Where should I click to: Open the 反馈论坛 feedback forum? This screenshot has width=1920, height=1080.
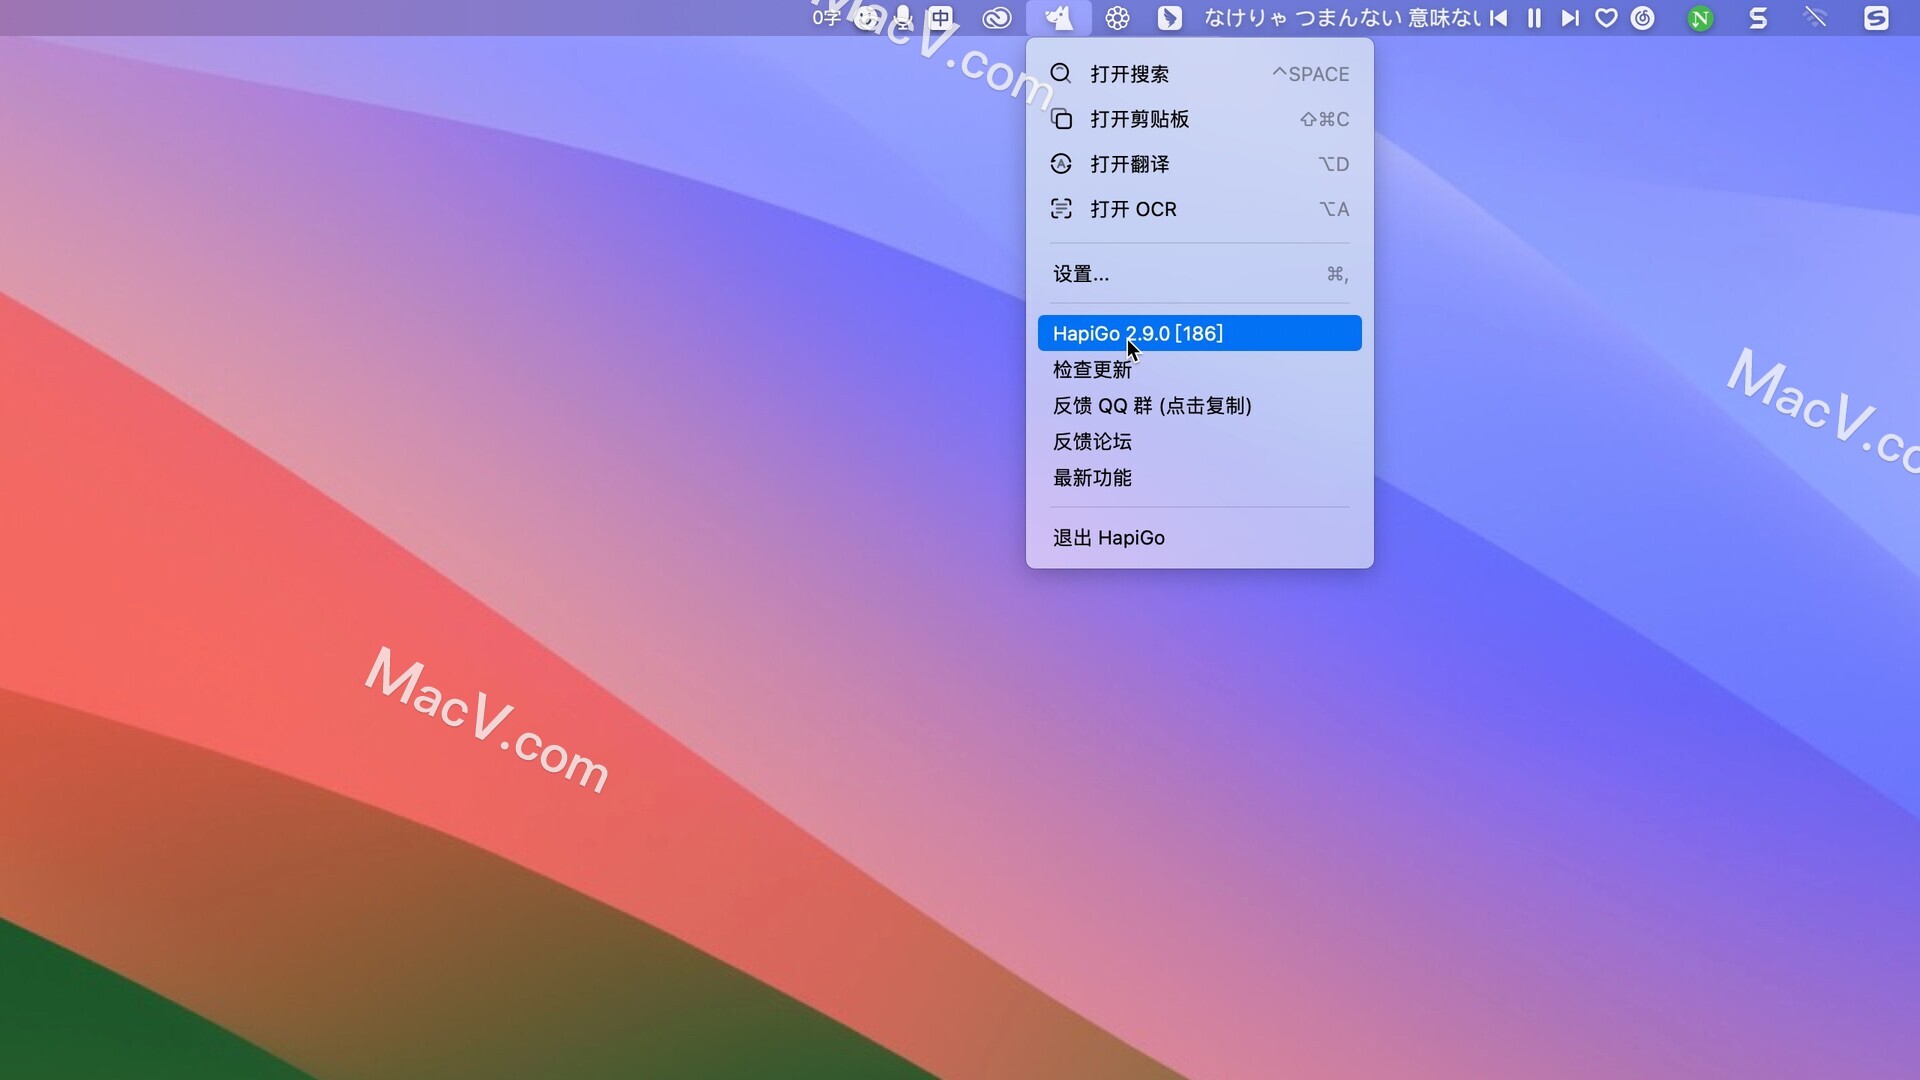1199,441
